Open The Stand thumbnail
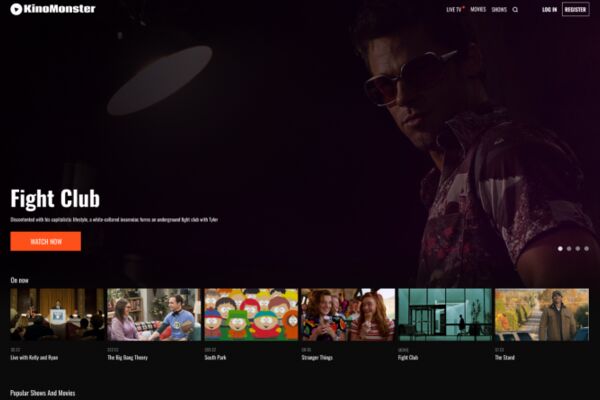This screenshot has width=600, height=400. (542, 315)
